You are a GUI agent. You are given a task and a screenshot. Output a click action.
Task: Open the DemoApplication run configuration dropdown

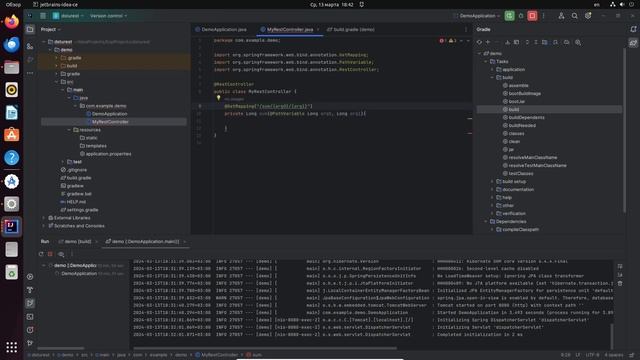[477, 16]
